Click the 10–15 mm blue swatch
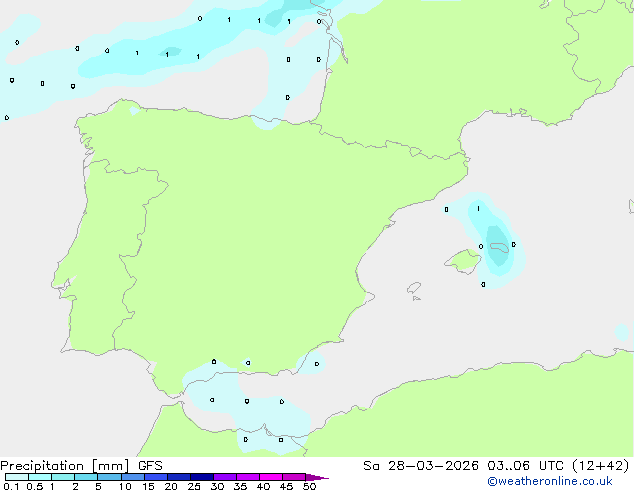Image resolution: width=634 pixels, height=490 pixels. pyautogui.click(x=132, y=477)
